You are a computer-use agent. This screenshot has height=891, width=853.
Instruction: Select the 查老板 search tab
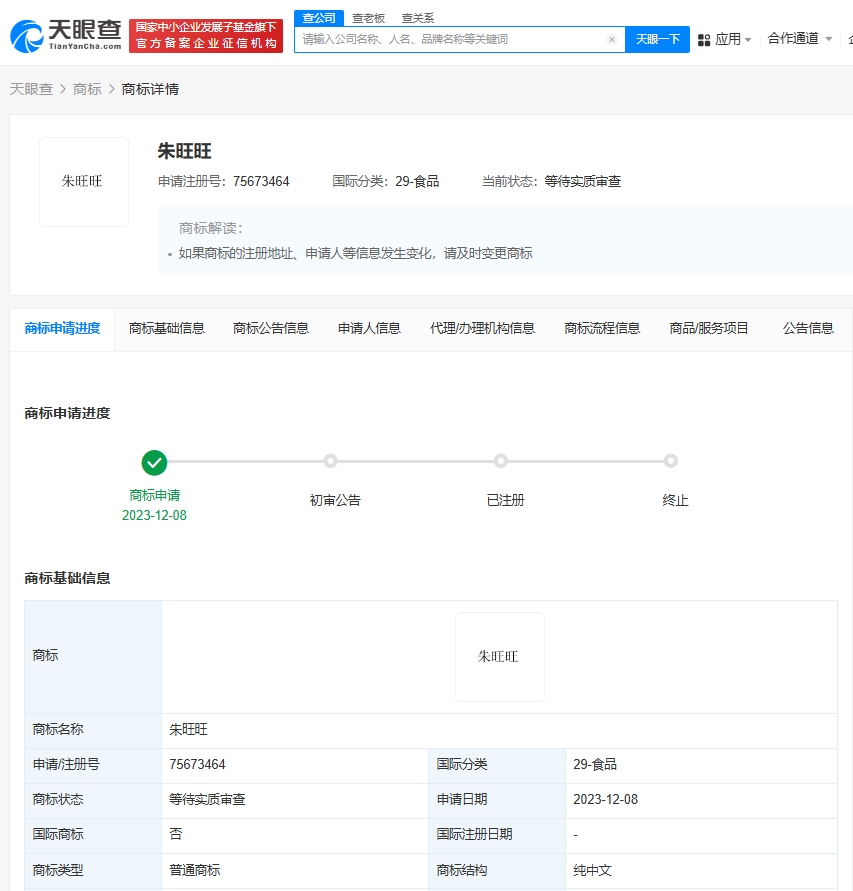(x=368, y=18)
